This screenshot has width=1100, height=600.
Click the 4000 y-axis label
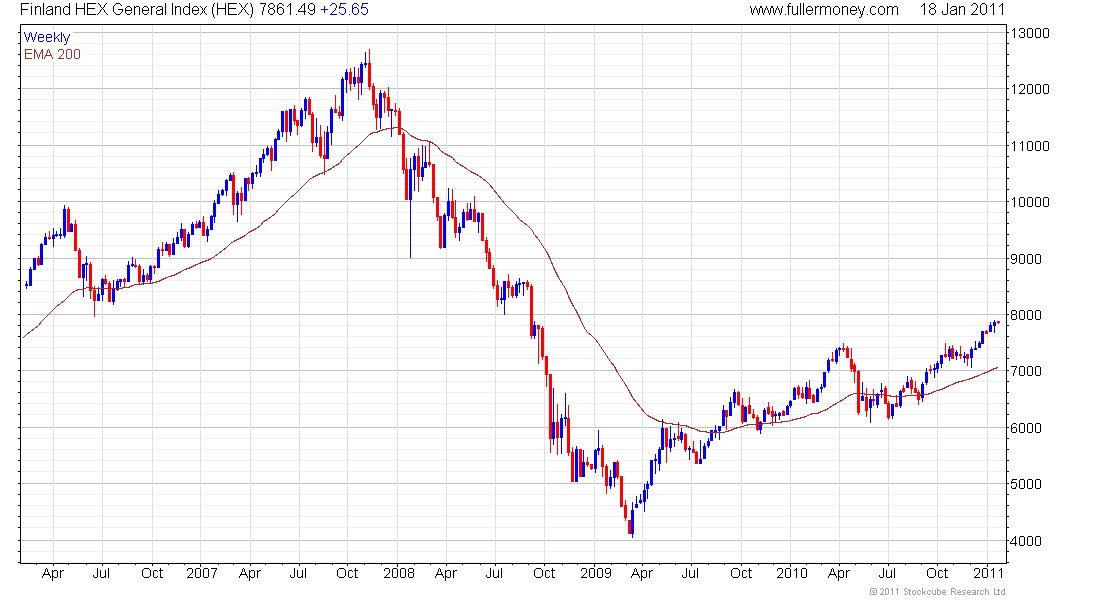pyautogui.click(x=1028, y=541)
